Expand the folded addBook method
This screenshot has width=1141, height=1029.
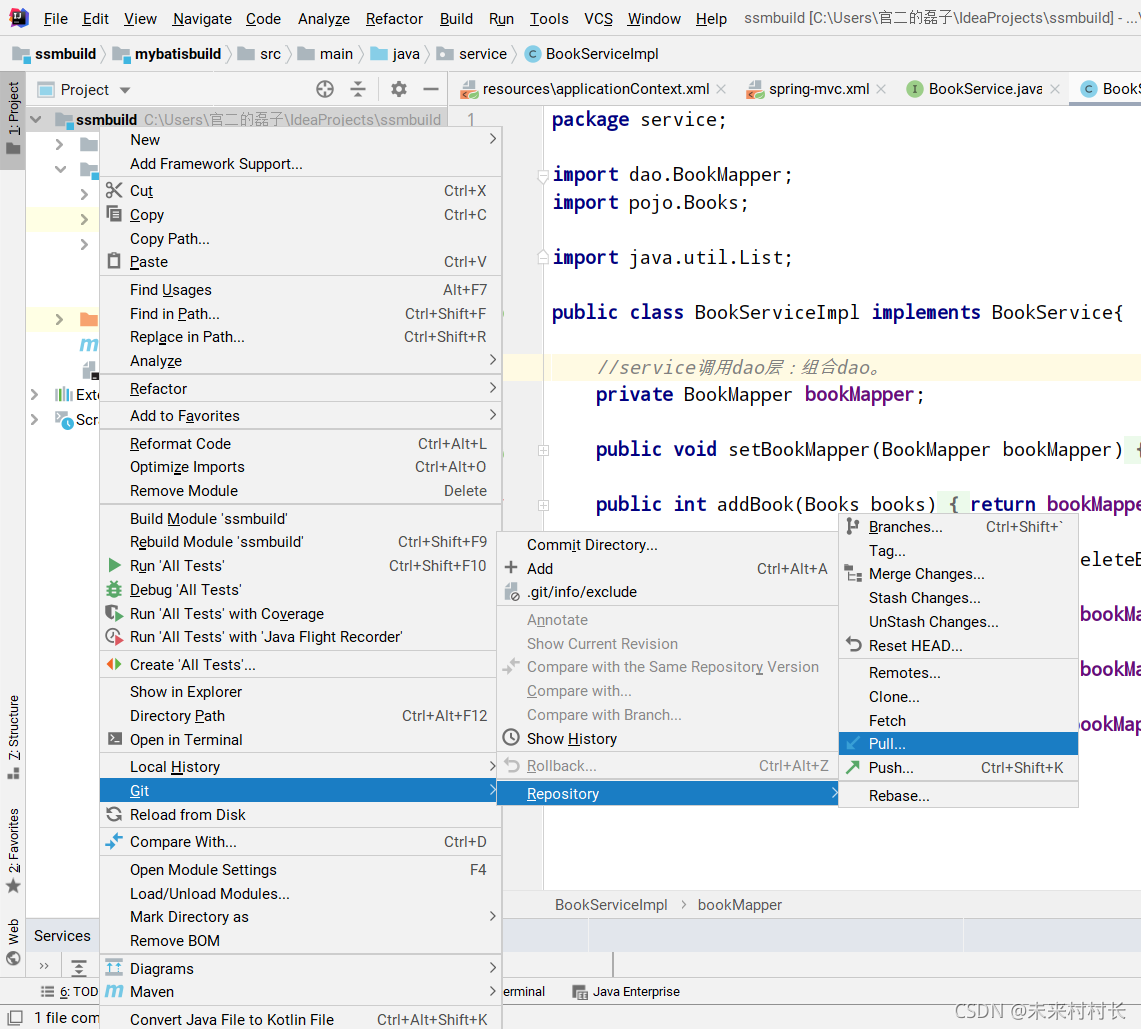point(544,504)
